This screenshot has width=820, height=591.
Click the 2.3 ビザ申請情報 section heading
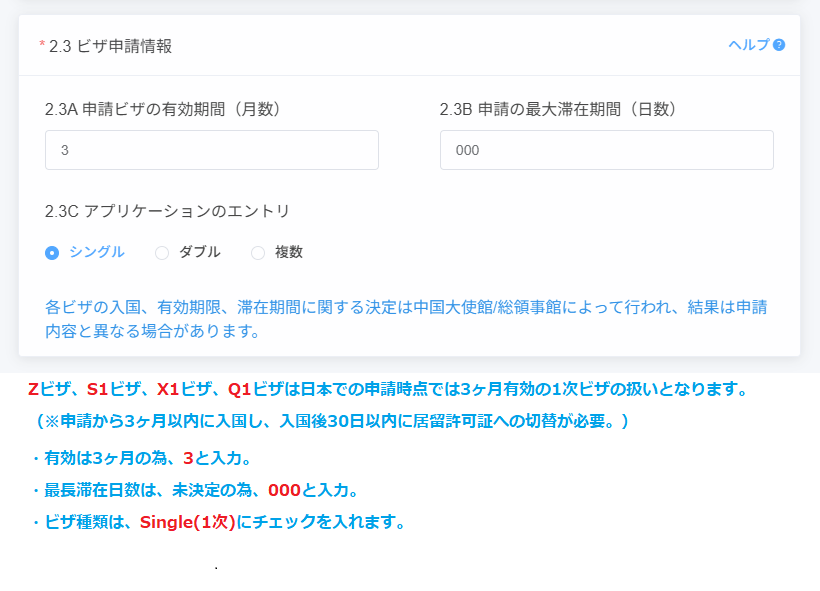point(110,46)
